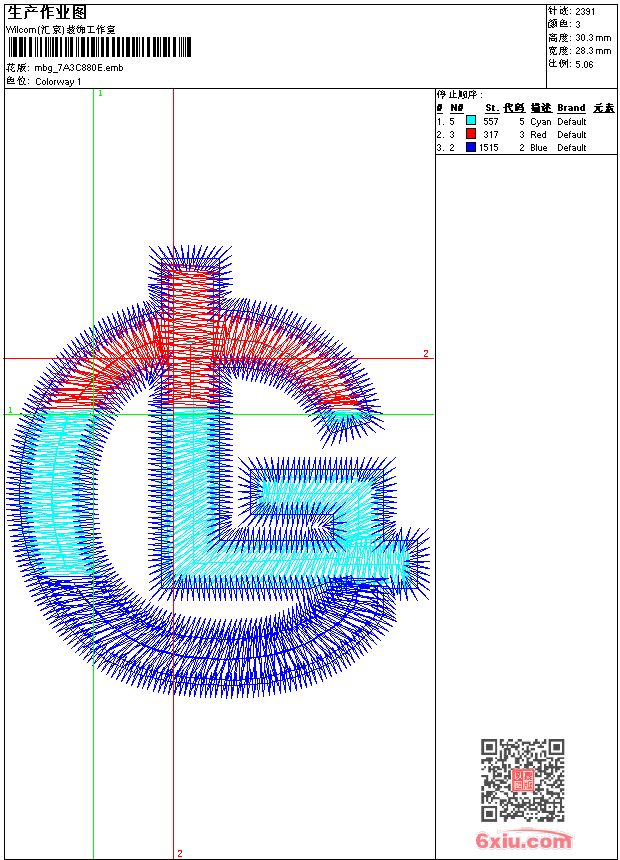Image resolution: width=620 pixels, height=860 pixels.
Task: Select the design file name mbg_7A3C880E.emb
Action: click(79, 68)
